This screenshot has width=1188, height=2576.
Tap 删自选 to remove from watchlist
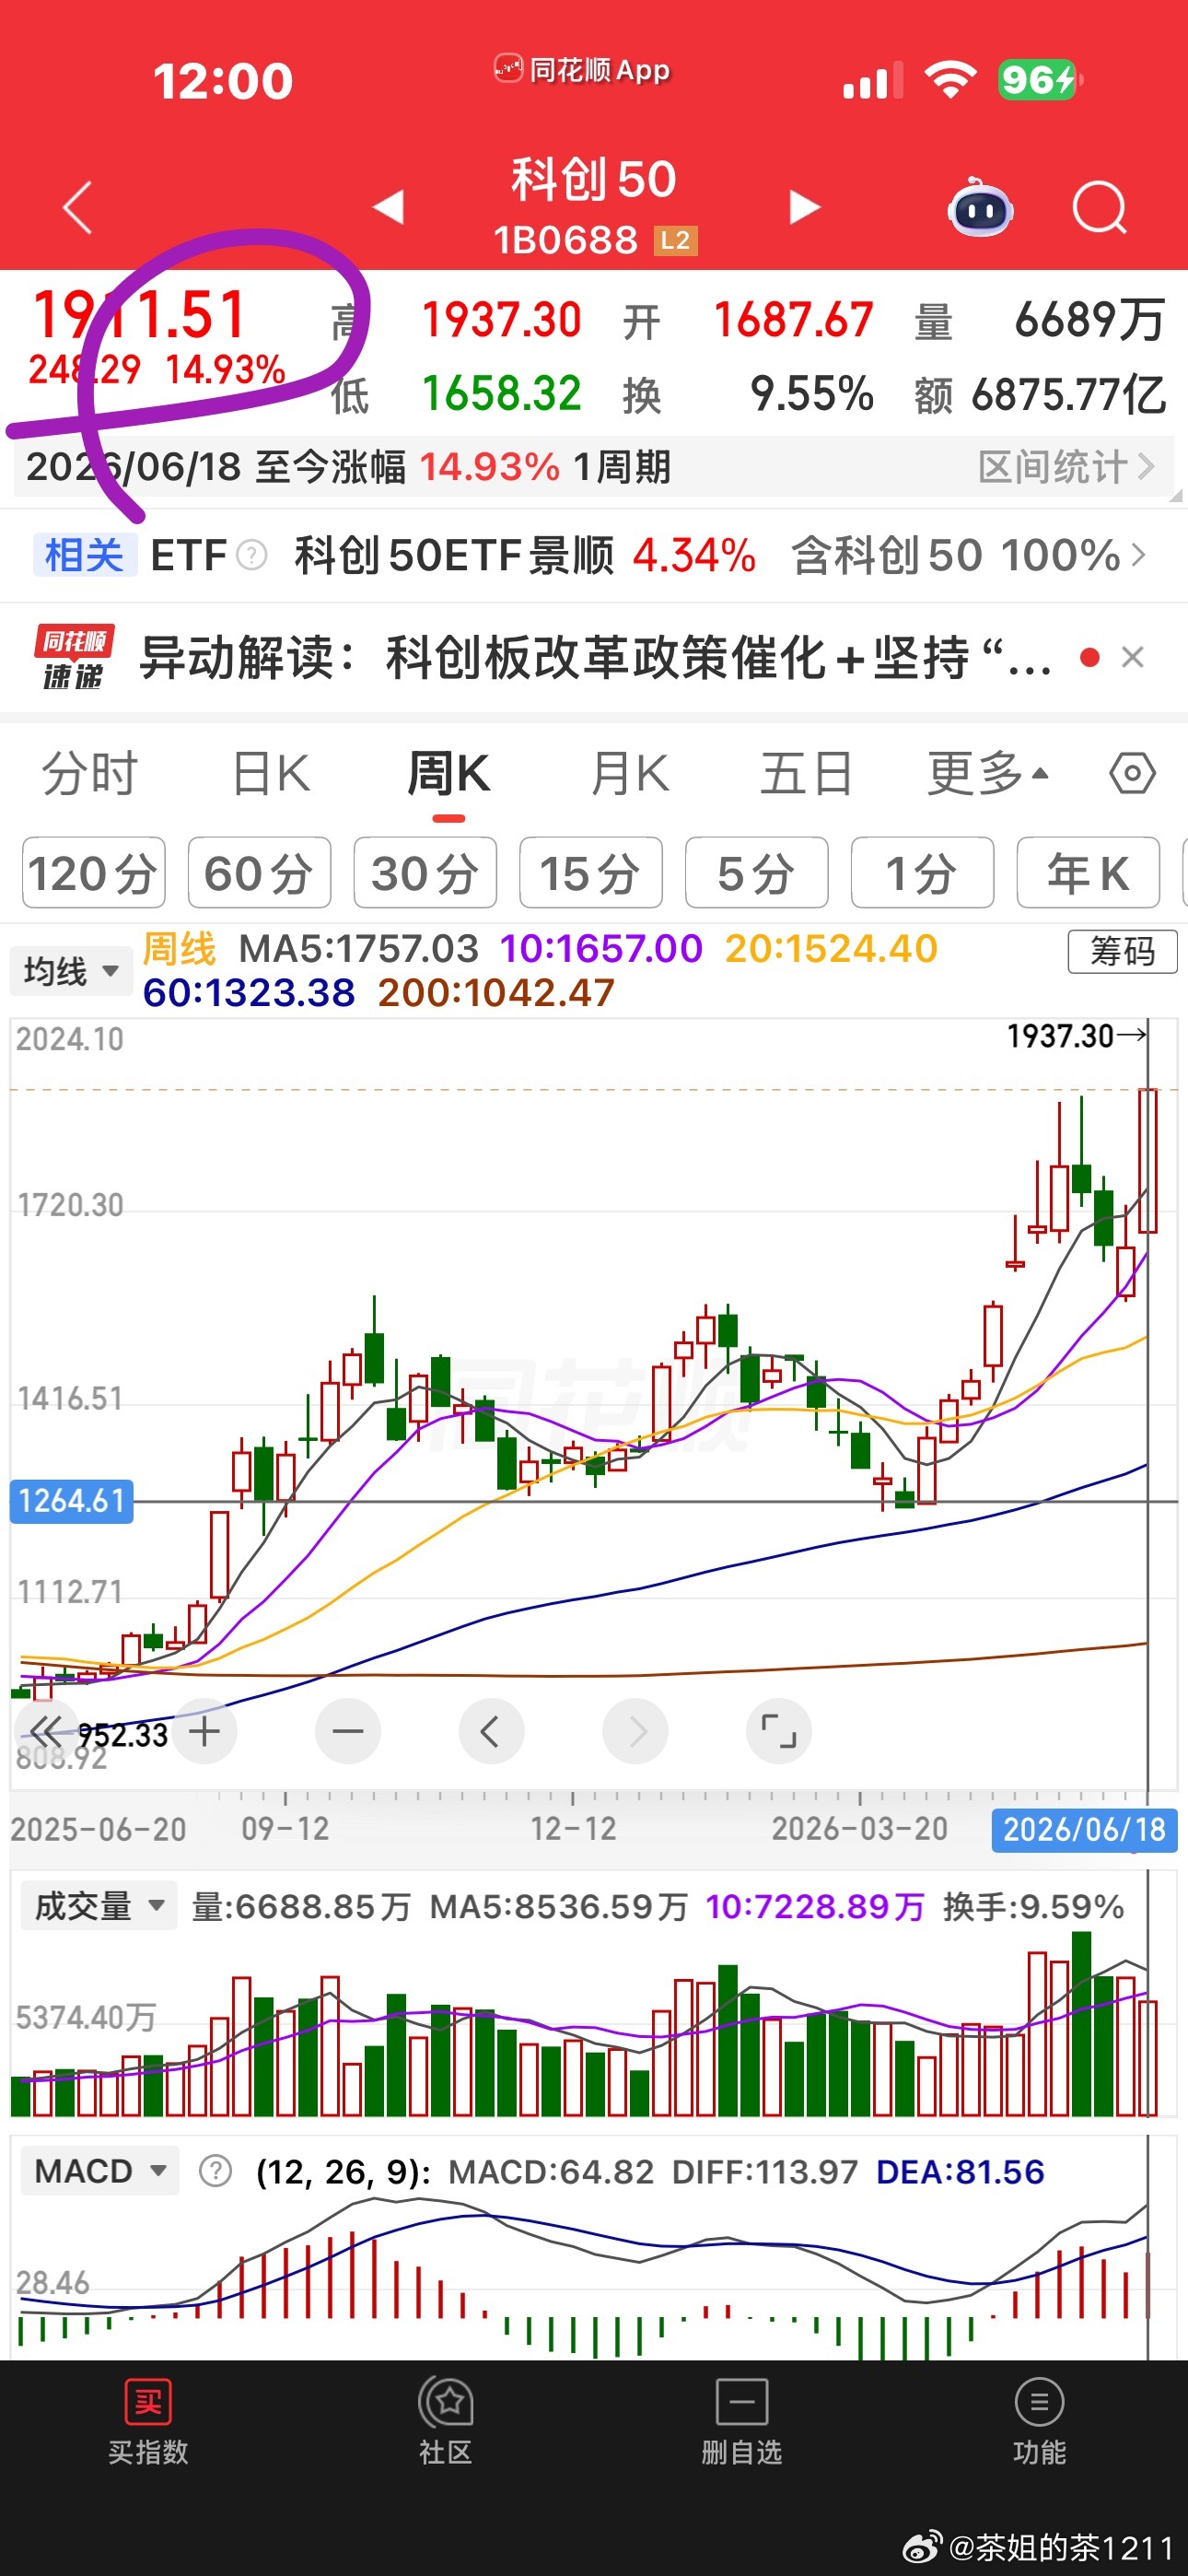(742, 2422)
